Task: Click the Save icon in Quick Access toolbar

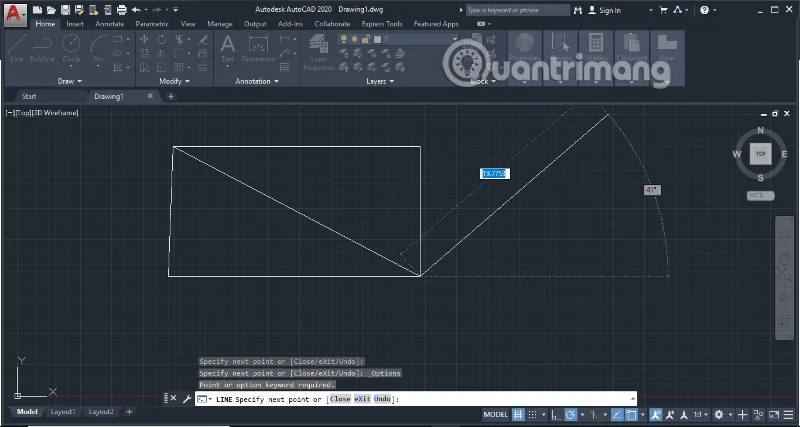Action: click(x=65, y=10)
